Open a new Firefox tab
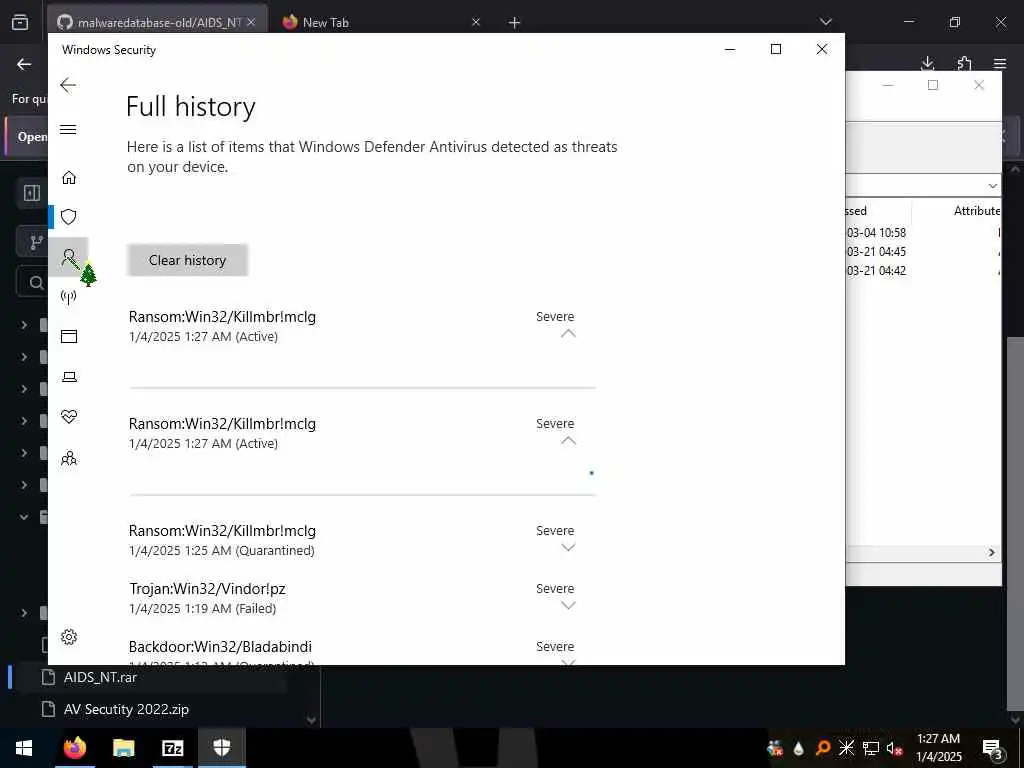The width and height of the screenshot is (1024, 768). tap(515, 23)
